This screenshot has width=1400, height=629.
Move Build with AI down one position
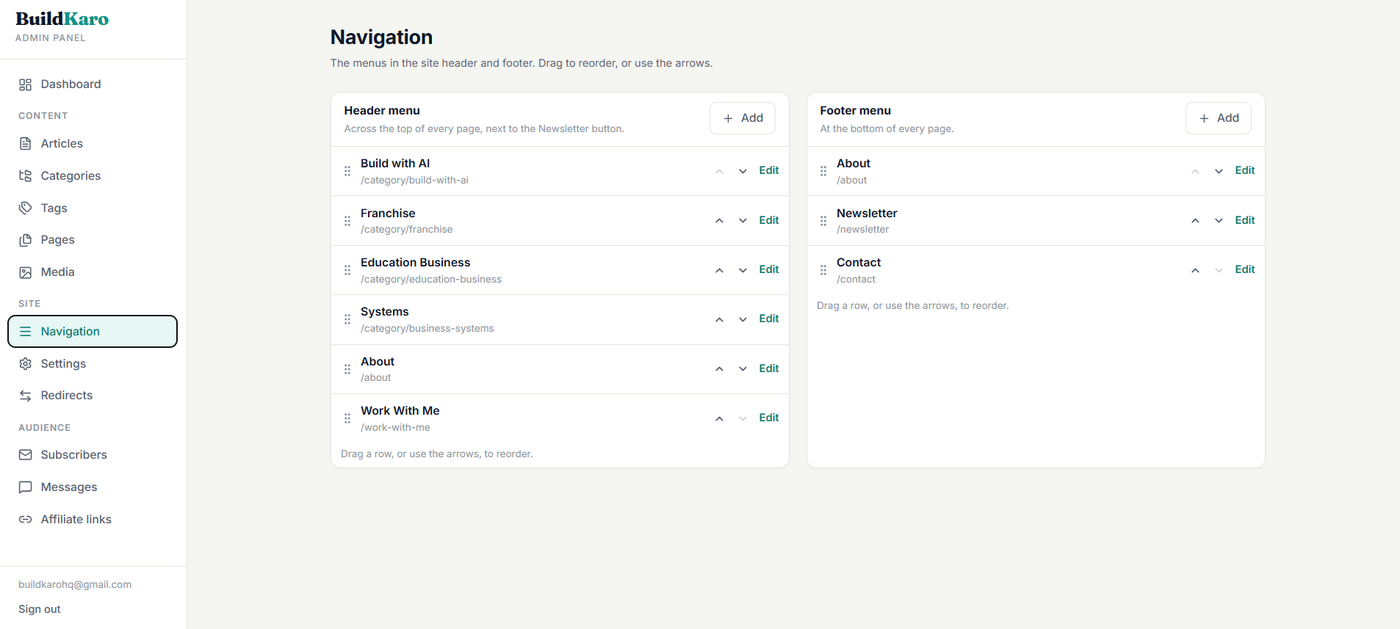[x=743, y=171]
